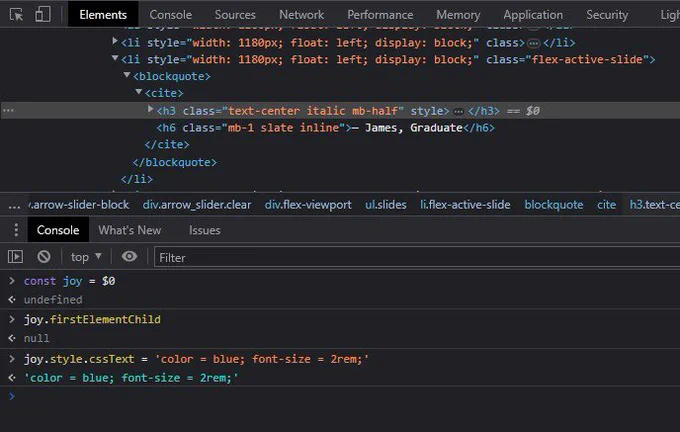The image size is (680, 432).
Task: Collapse the cite node
Action: [x=139, y=92]
